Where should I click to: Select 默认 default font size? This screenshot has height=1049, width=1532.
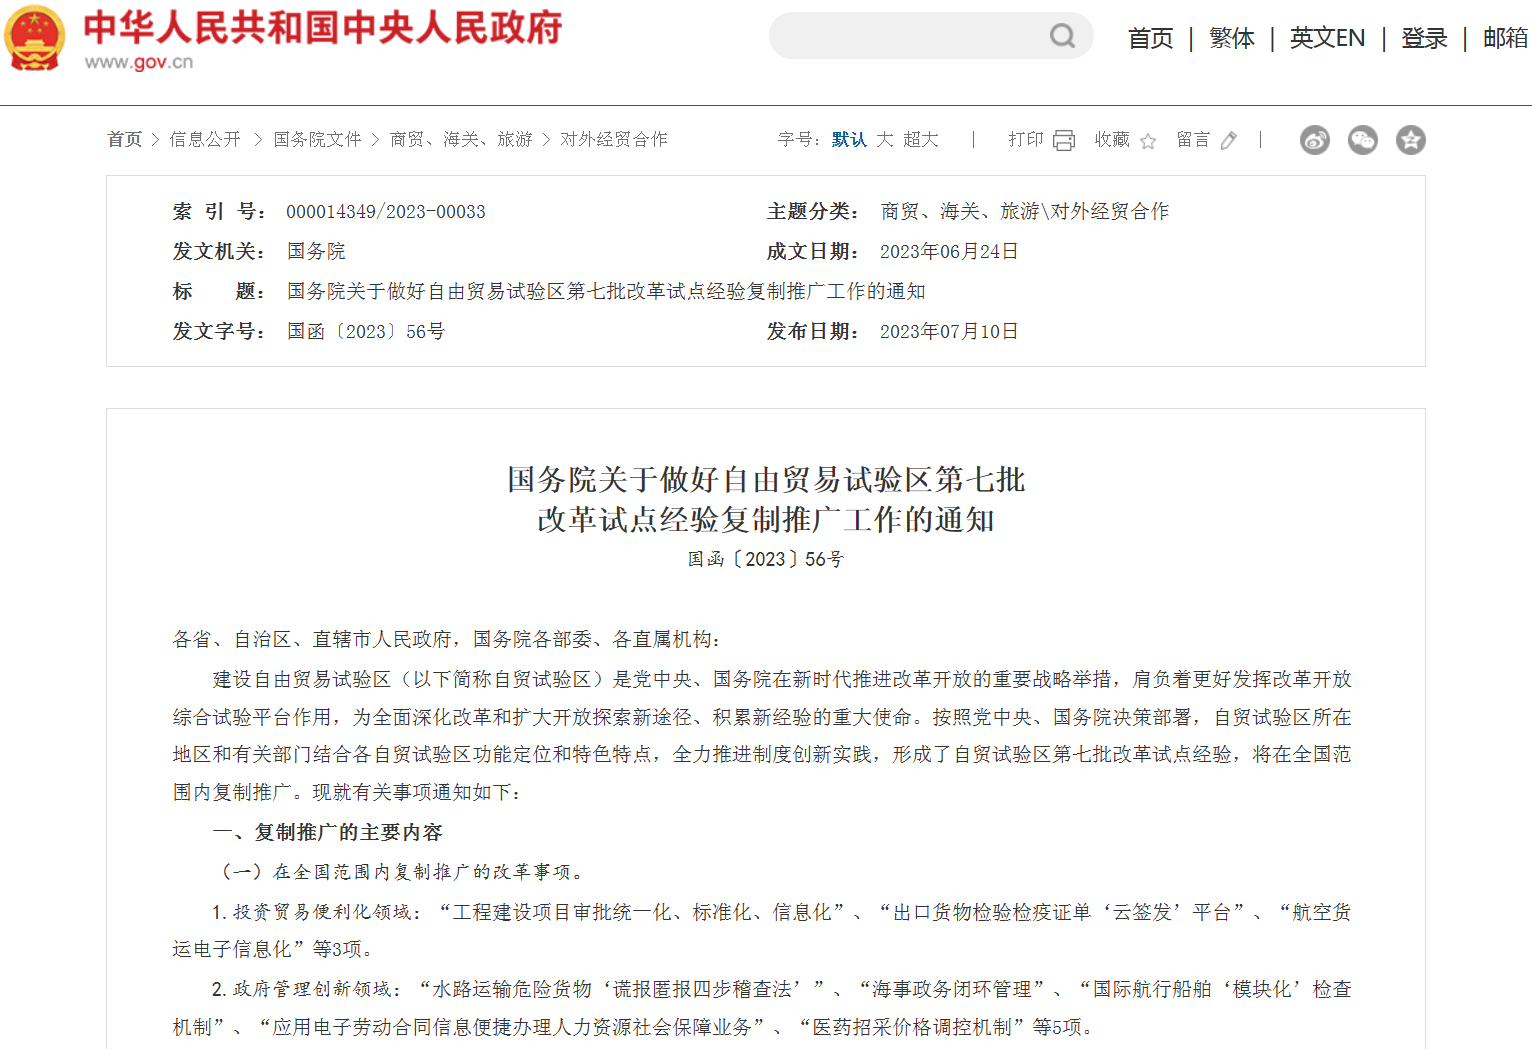coord(847,139)
